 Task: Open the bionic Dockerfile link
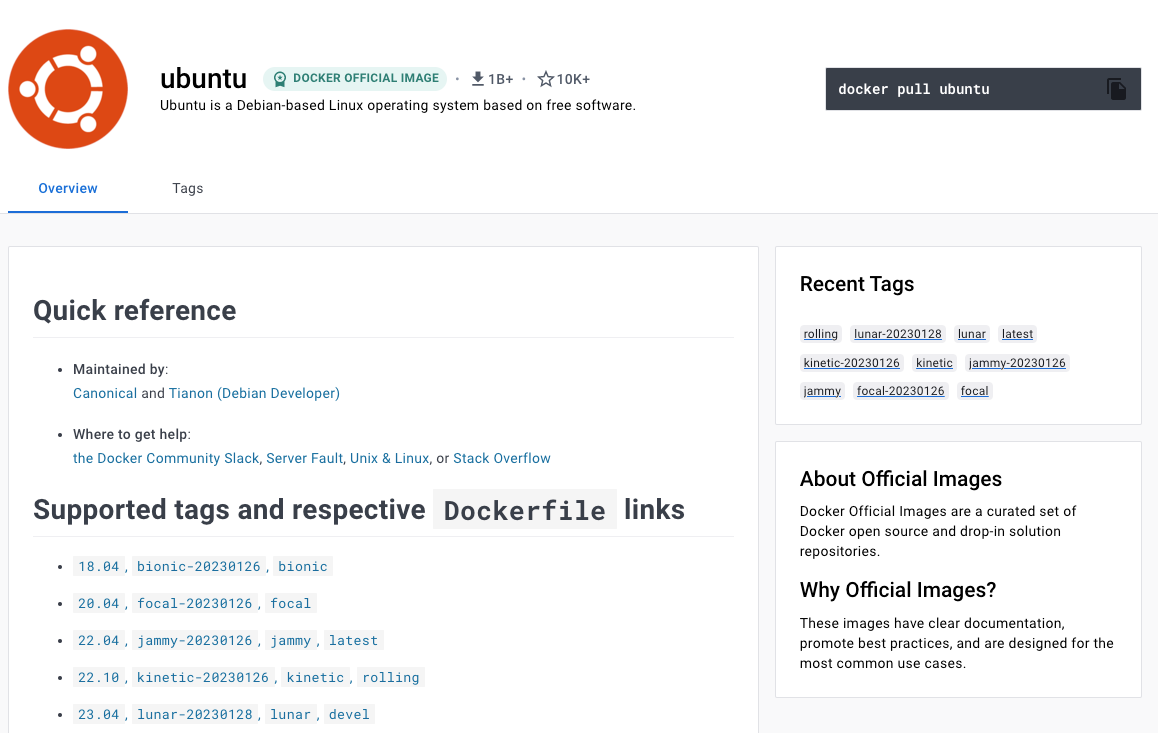(303, 567)
